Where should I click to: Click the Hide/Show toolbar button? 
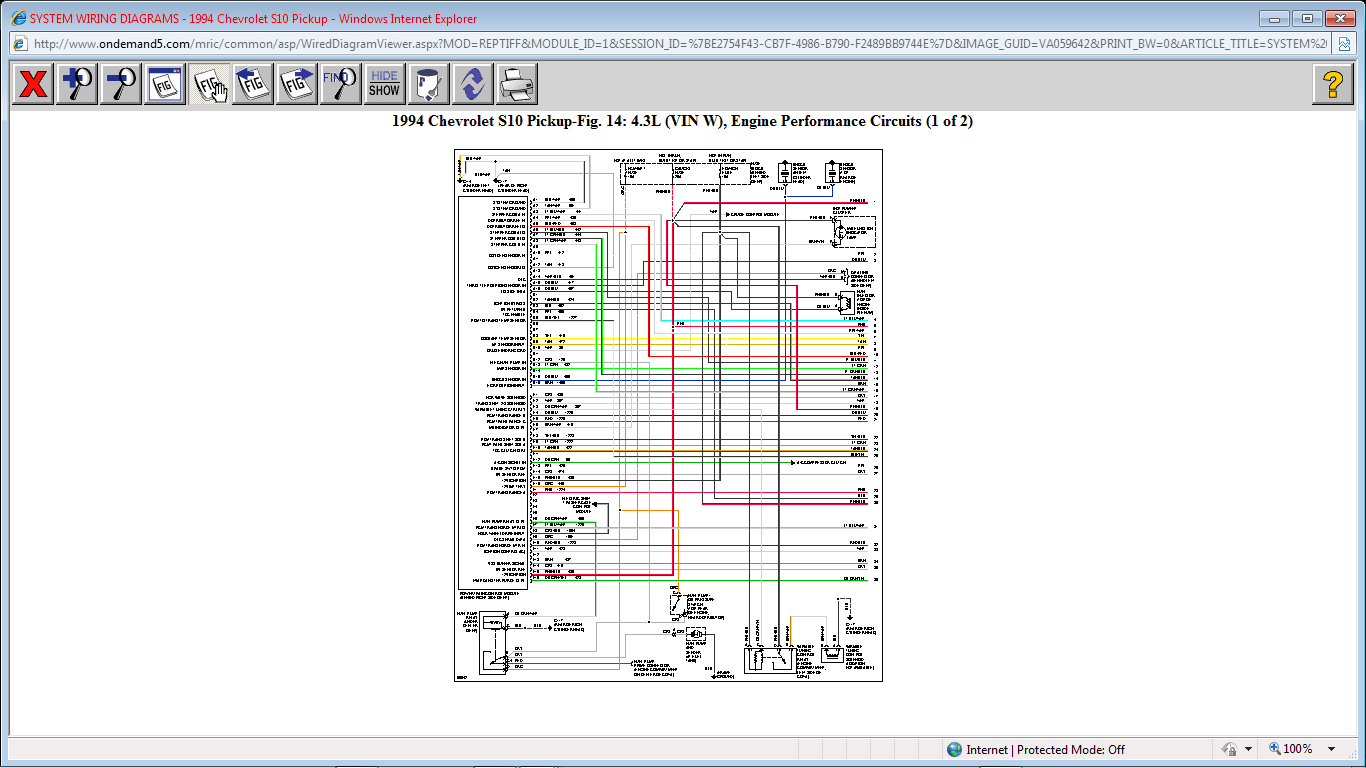point(385,84)
